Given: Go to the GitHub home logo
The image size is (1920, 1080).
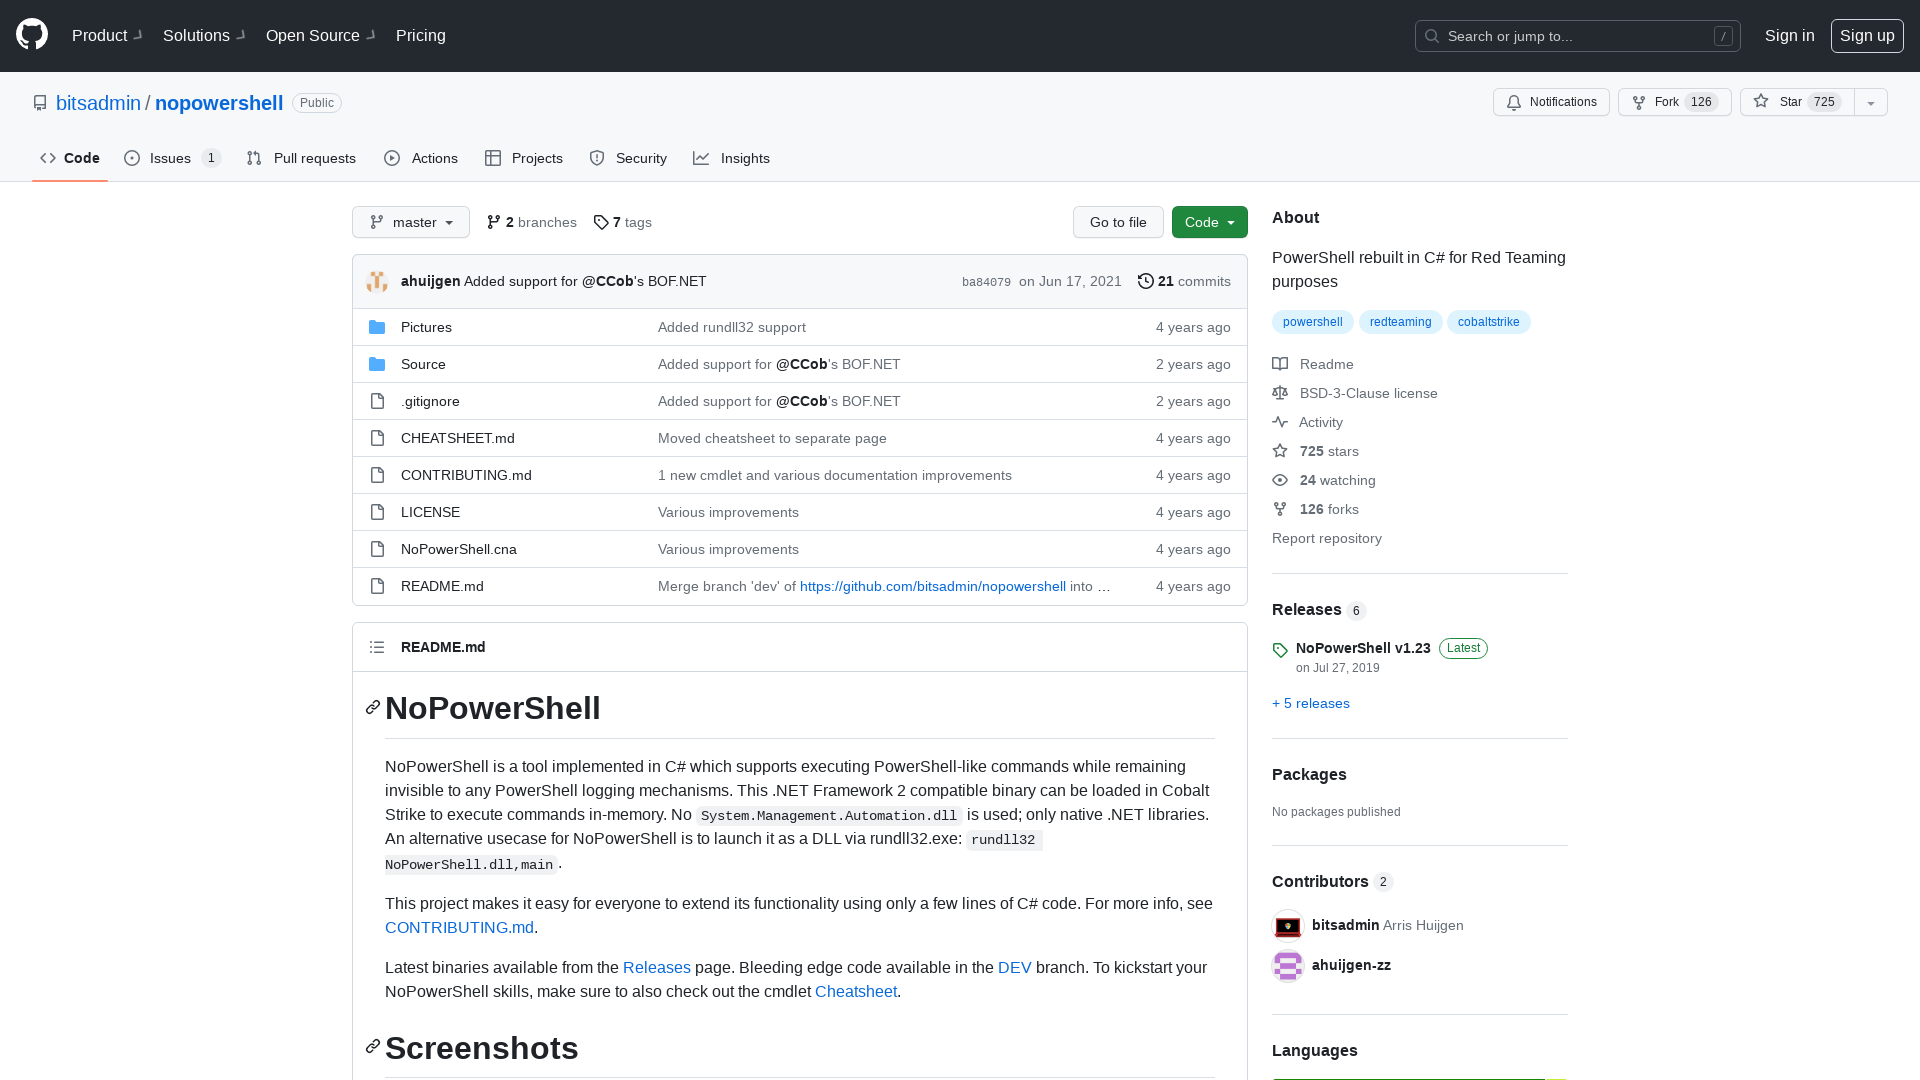Looking at the screenshot, I should pos(32,35).
